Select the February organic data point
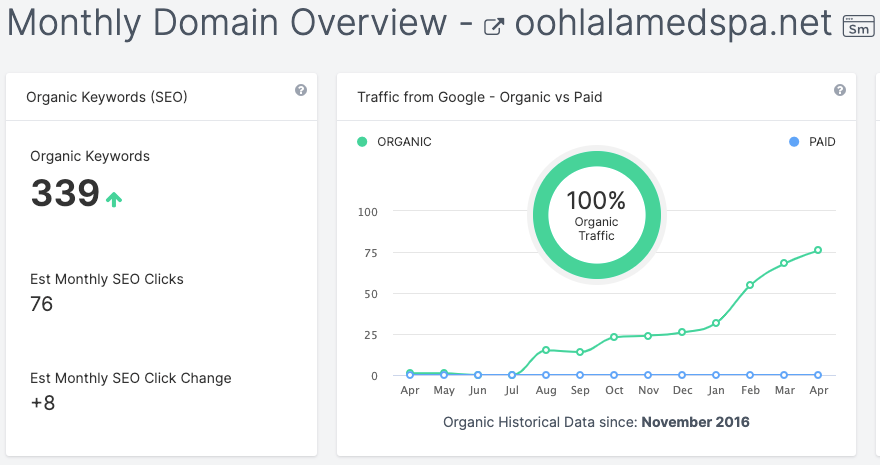The height and width of the screenshot is (465, 880). 750,285
